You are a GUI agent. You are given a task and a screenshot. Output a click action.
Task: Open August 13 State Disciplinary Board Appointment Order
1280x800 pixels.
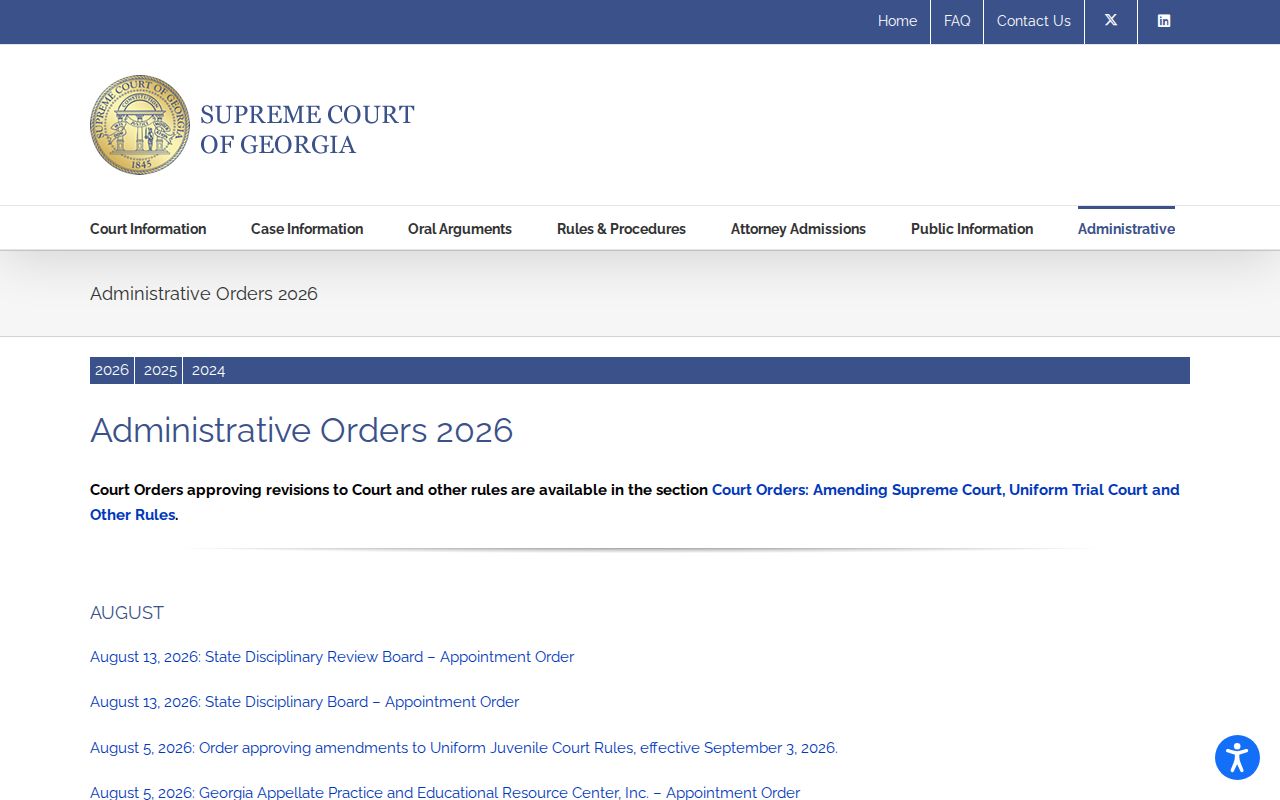tap(305, 702)
